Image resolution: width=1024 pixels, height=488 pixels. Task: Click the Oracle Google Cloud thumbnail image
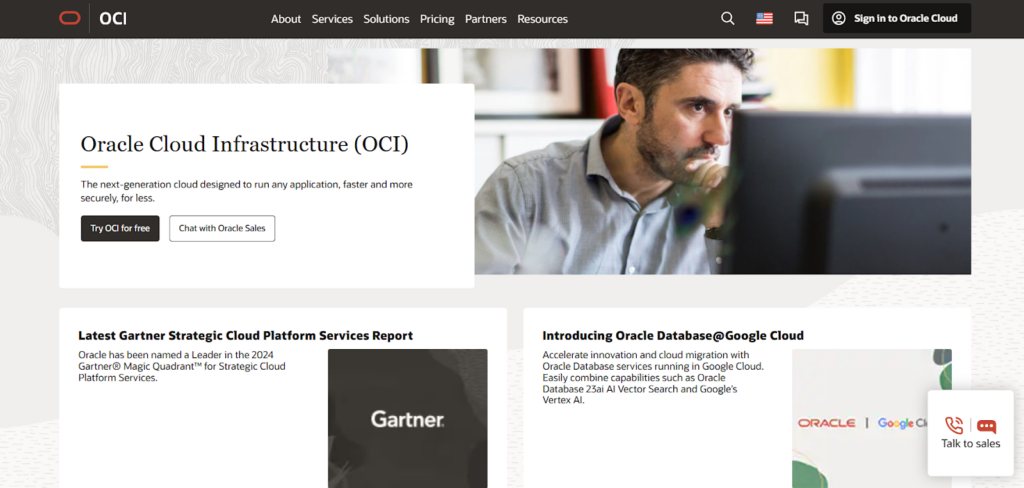[x=872, y=418]
